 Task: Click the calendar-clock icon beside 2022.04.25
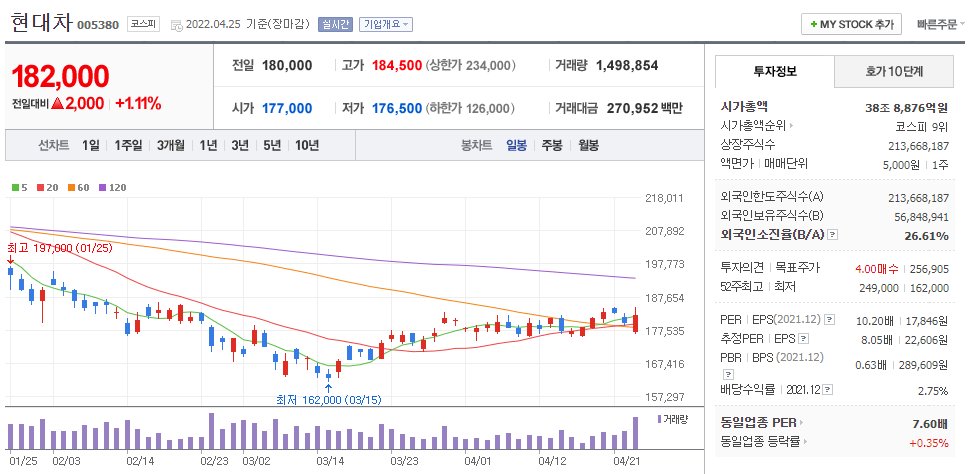click(176, 25)
